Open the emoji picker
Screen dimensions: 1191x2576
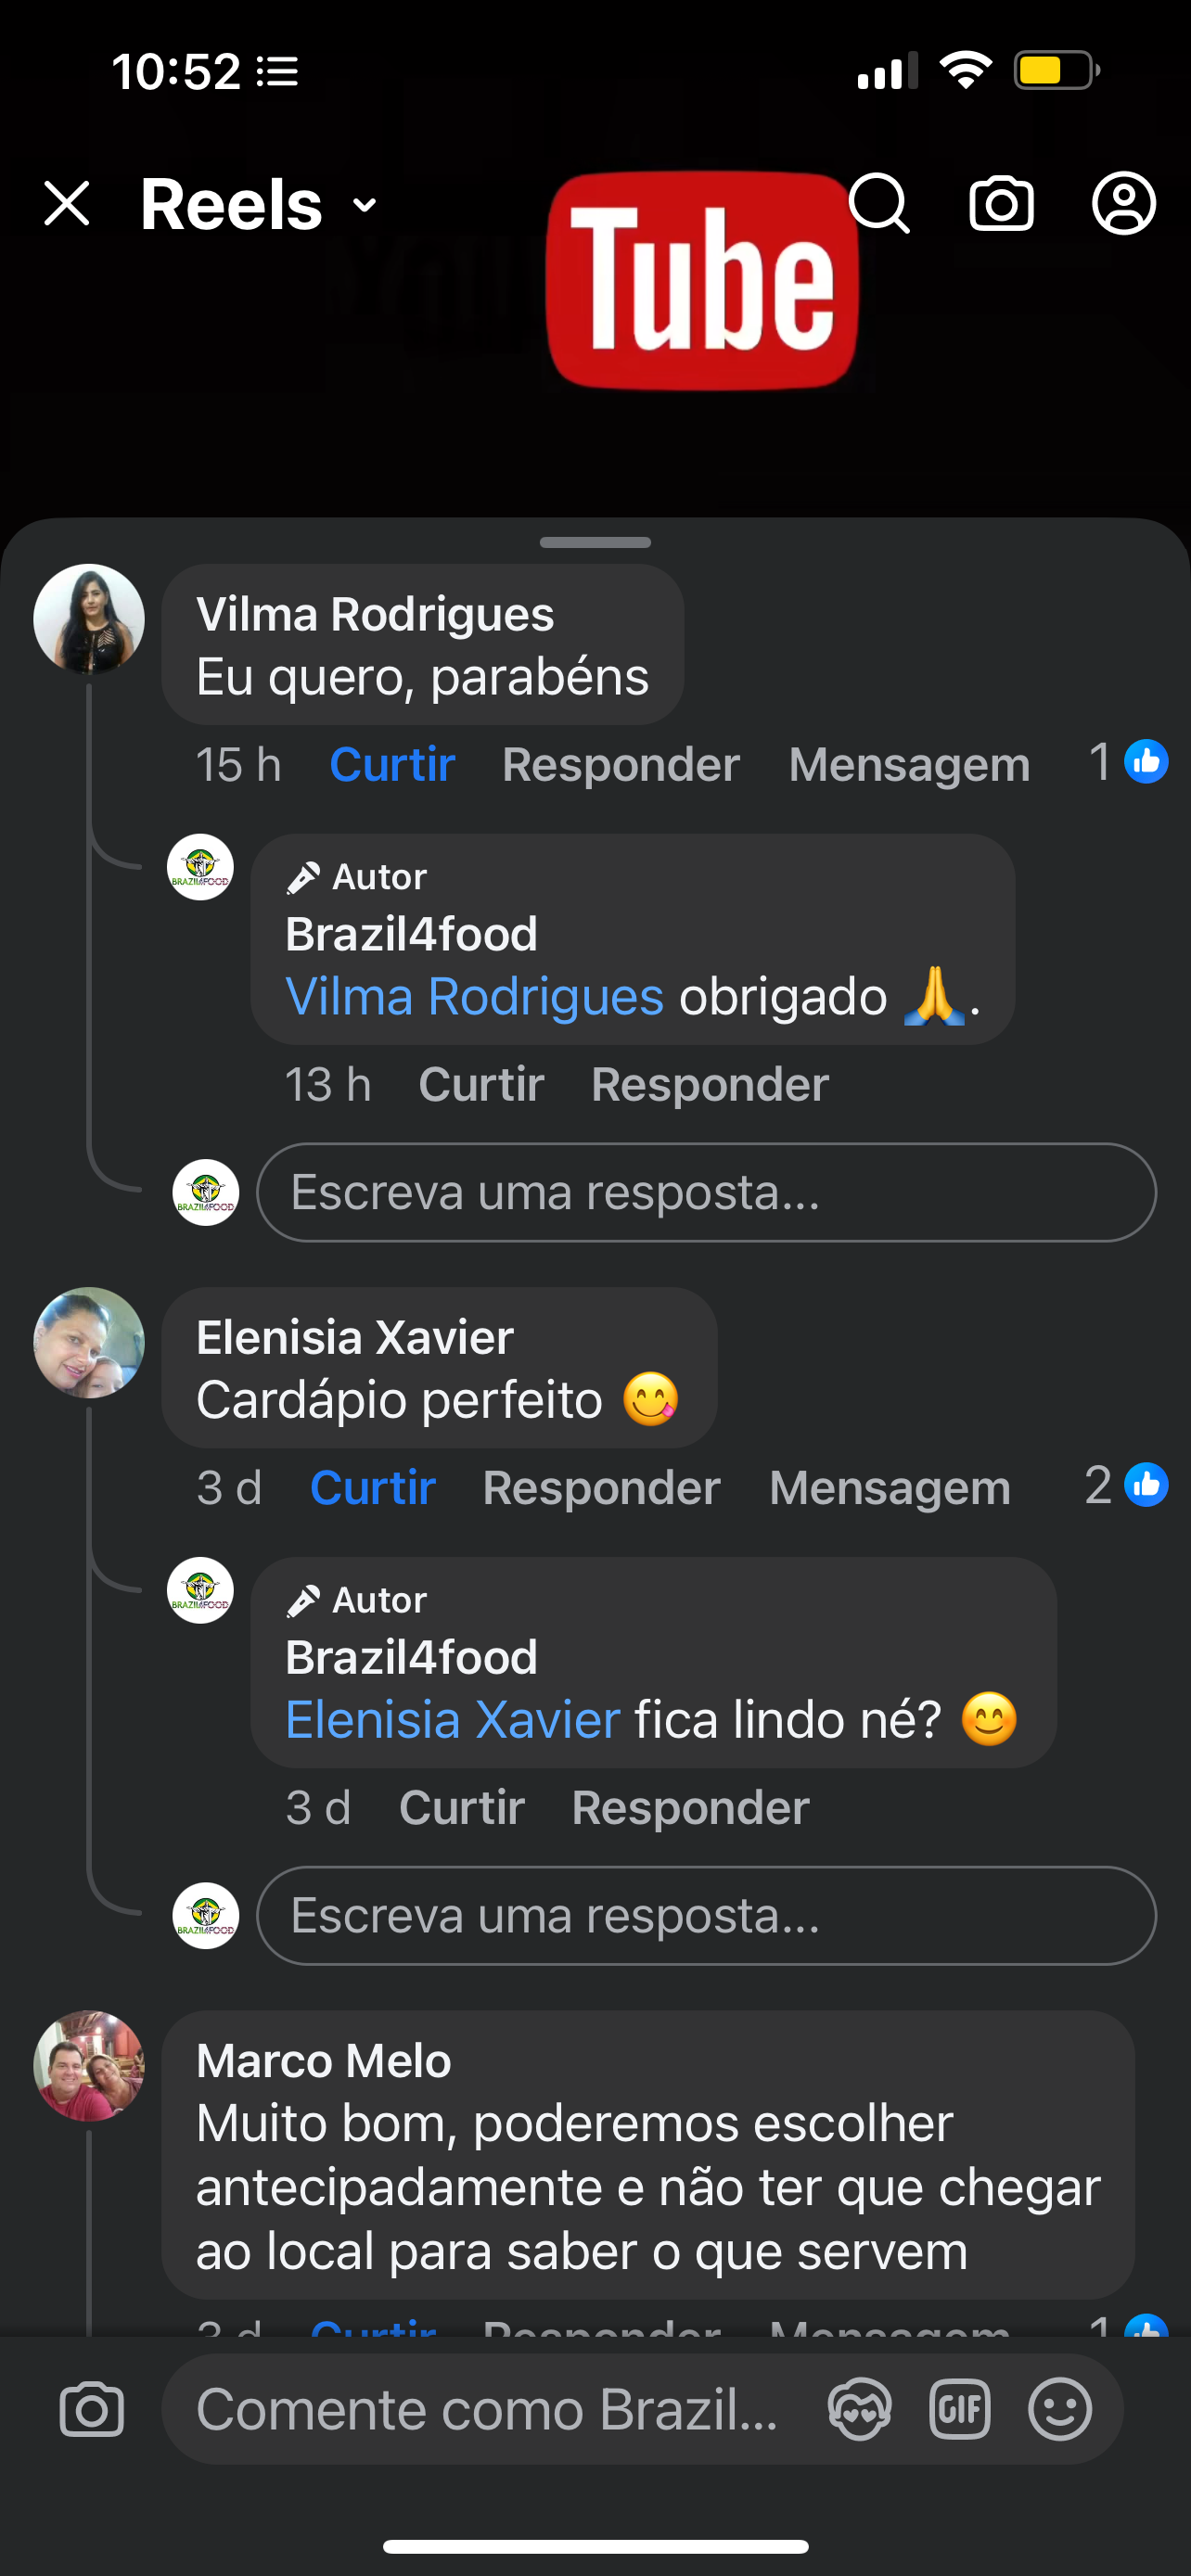click(1059, 2409)
